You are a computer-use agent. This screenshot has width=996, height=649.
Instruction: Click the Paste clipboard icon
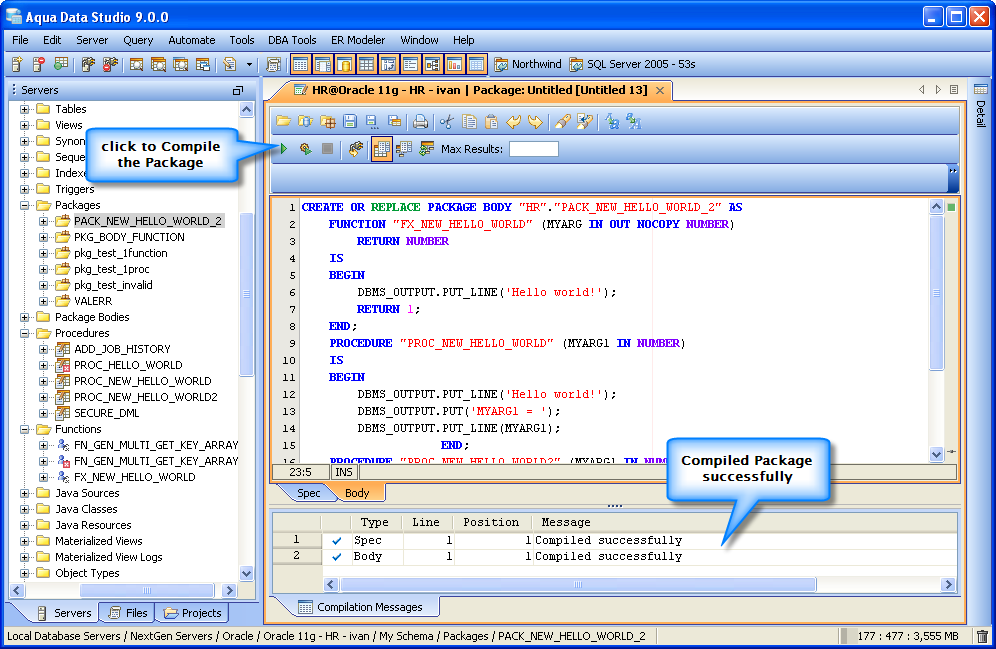[x=491, y=121]
